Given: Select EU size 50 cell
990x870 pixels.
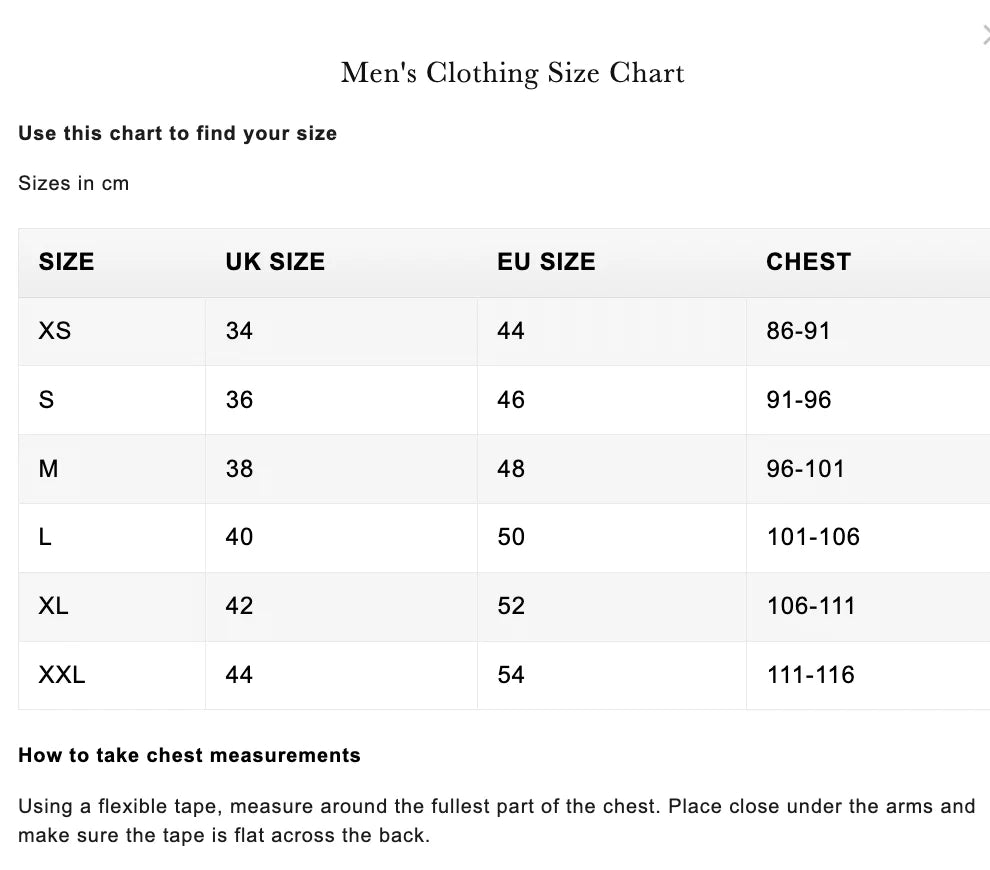Looking at the screenshot, I should 511,537.
